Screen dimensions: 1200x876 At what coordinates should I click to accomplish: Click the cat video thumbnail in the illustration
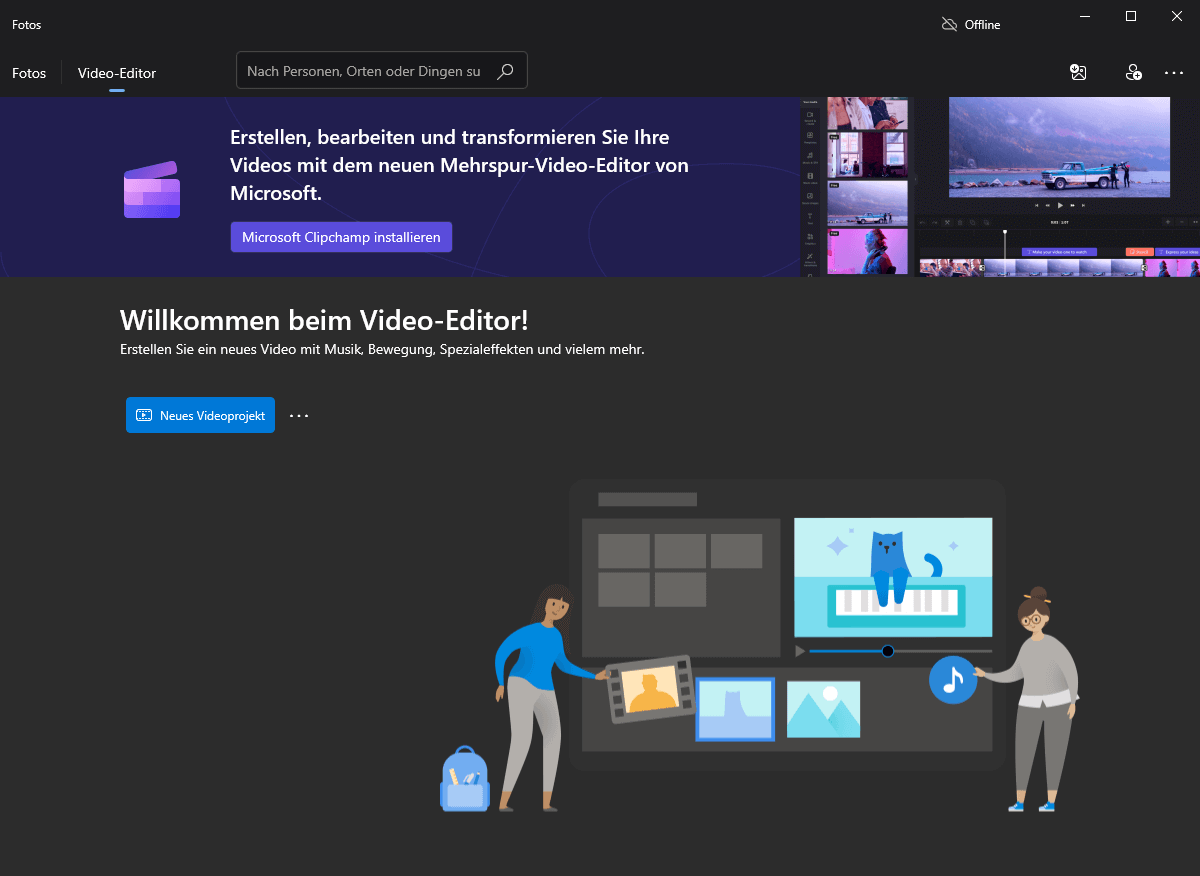[892, 578]
